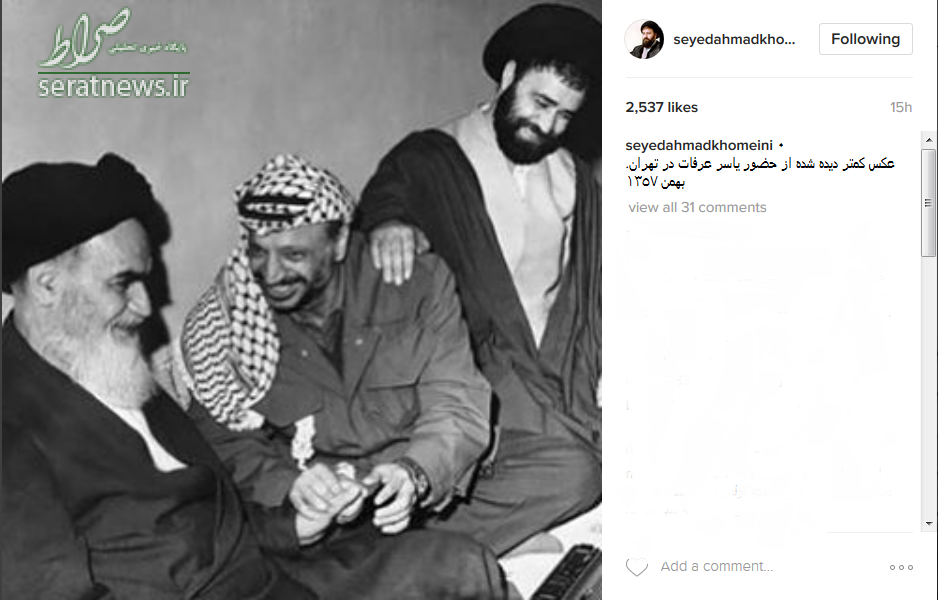
Task: Open the three-dots more options menu
Action: point(901,567)
